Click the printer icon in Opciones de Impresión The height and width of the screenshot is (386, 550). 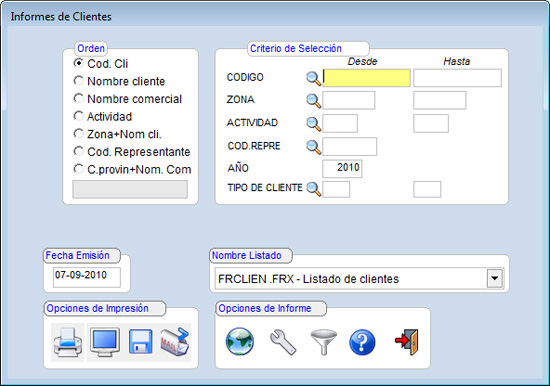(x=68, y=342)
